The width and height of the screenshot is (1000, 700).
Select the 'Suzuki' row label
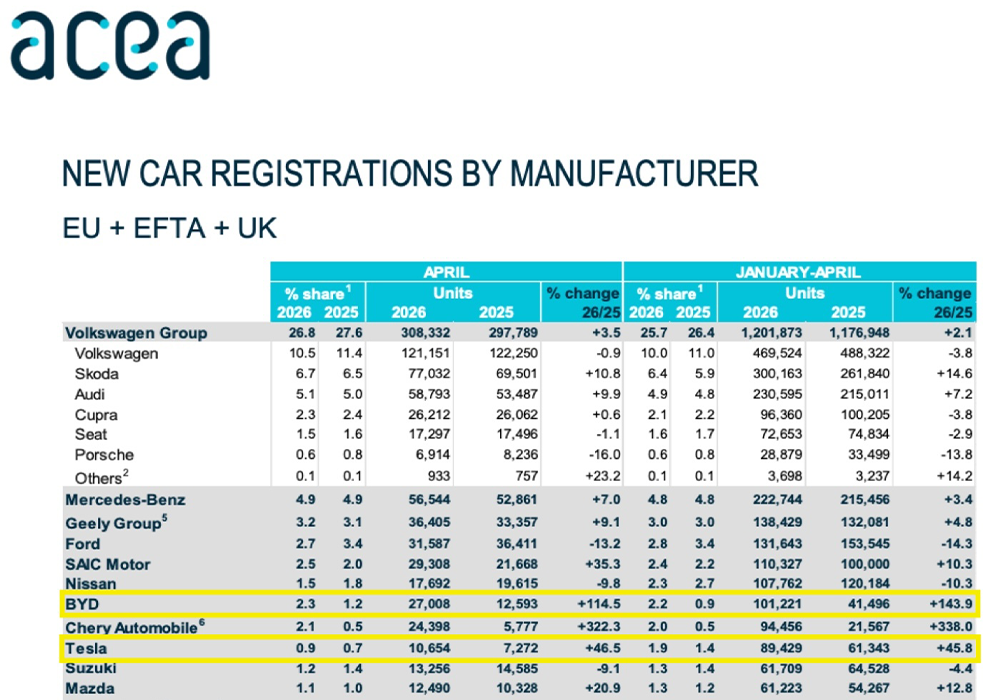click(91, 668)
